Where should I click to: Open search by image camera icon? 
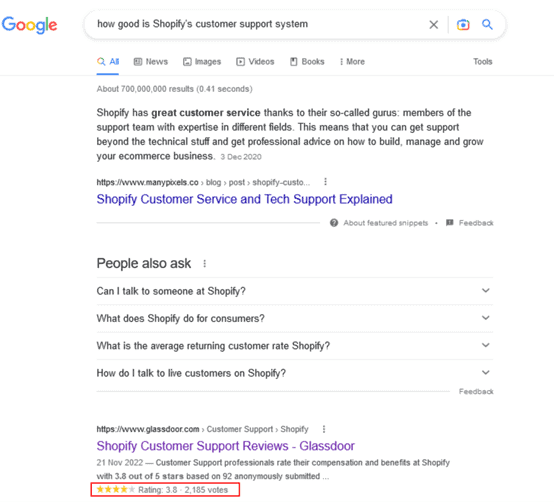click(x=463, y=25)
